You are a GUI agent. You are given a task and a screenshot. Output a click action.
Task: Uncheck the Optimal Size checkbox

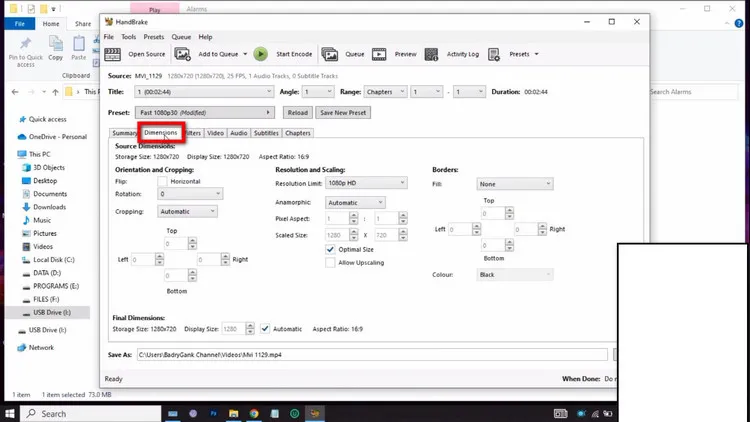tap(330, 249)
